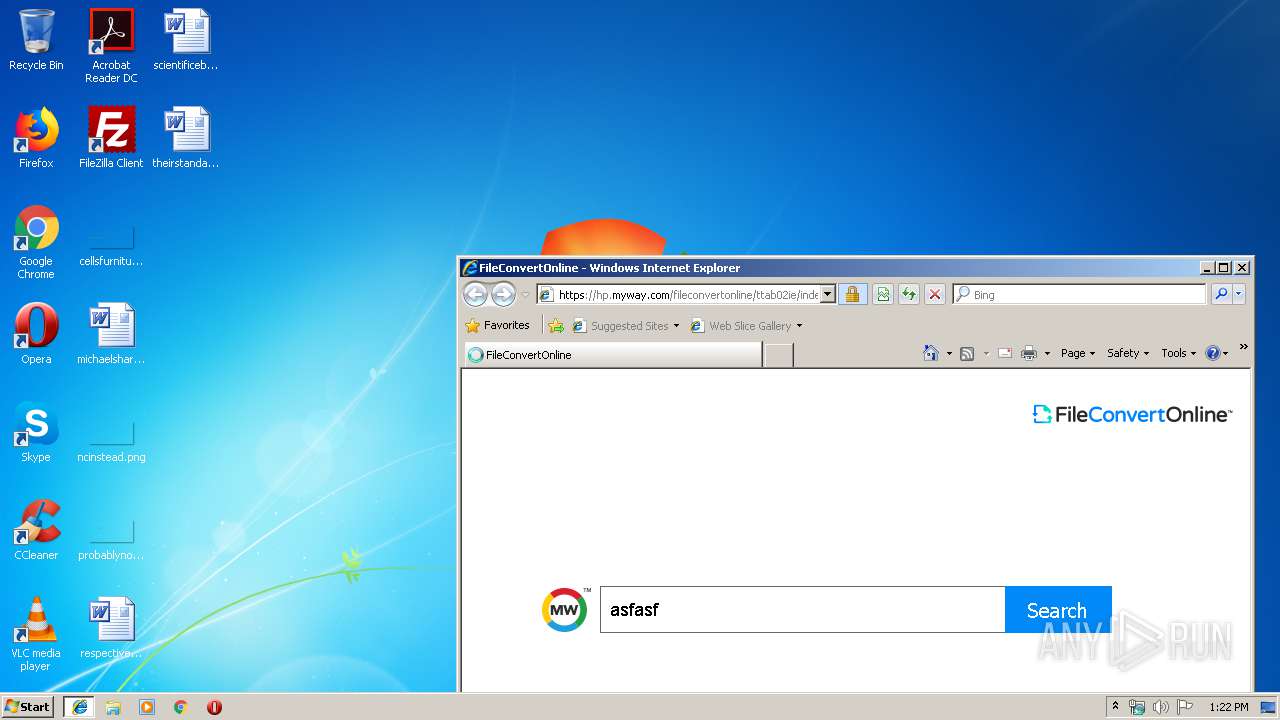1280x720 pixels.
Task: Select Firefox desktop shortcut
Action: point(36,138)
